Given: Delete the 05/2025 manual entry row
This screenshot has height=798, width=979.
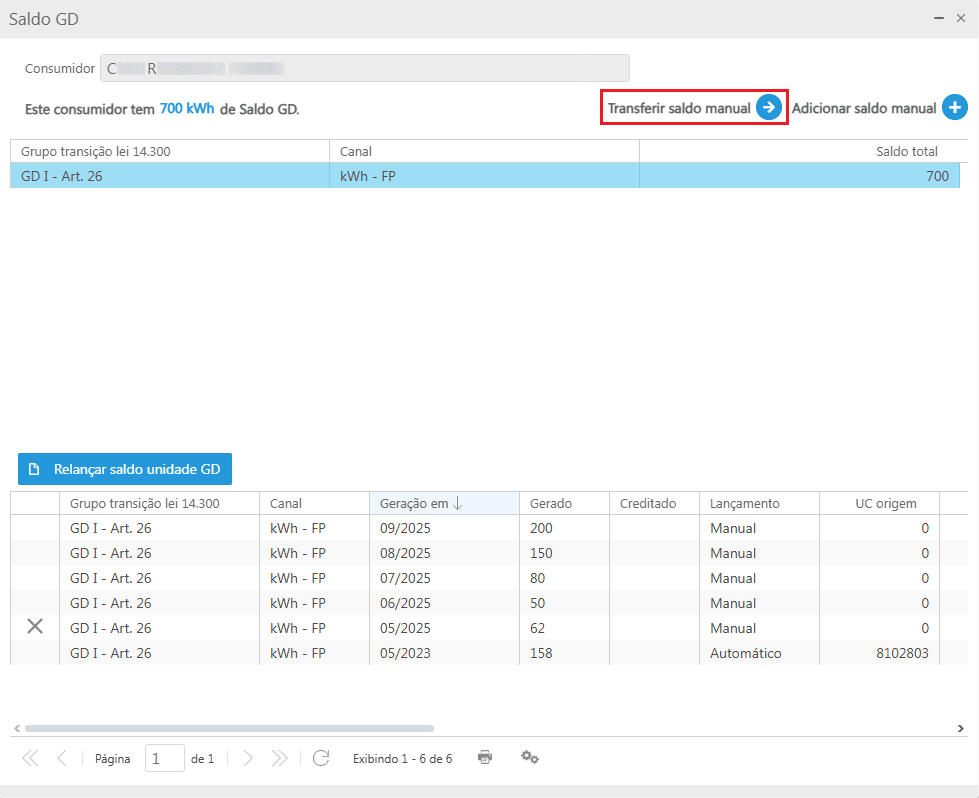Looking at the screenshot, I should pos(35,627).
